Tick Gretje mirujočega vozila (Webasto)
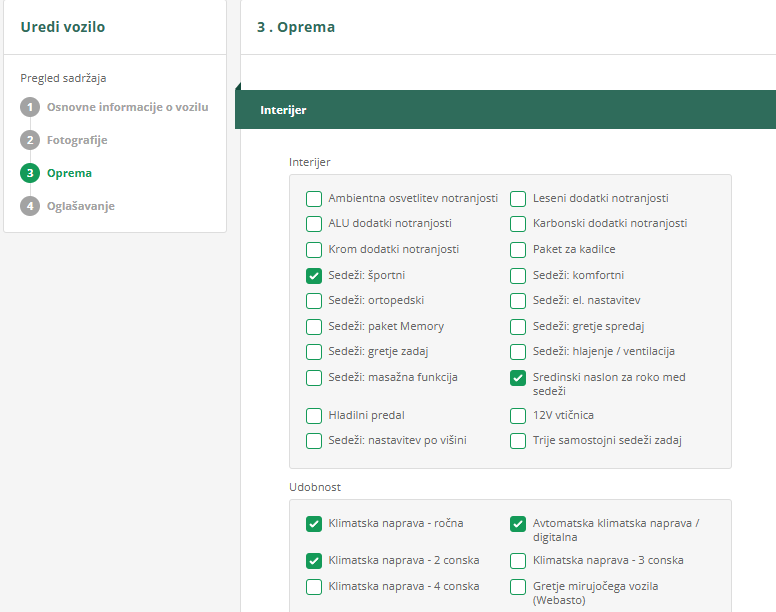This screenshot has width=776, height=612. coord(518,587)
